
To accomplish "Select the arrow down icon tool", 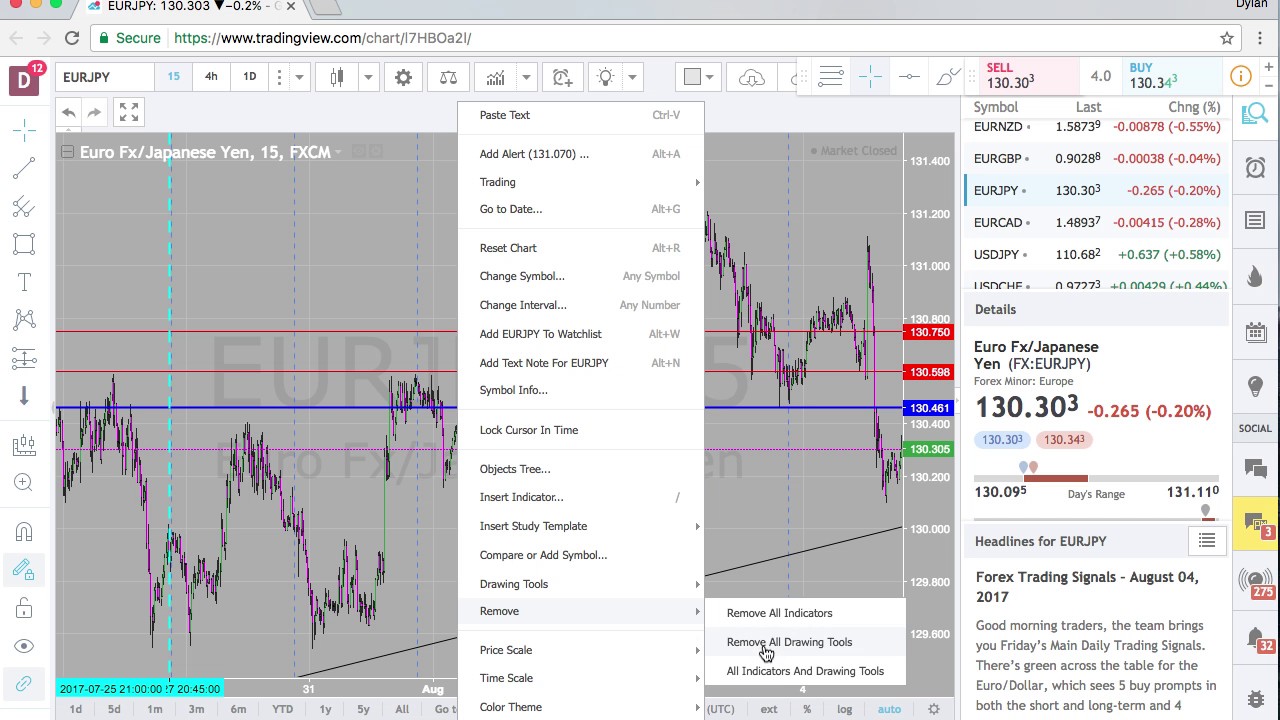I will (x=24, y=396).
